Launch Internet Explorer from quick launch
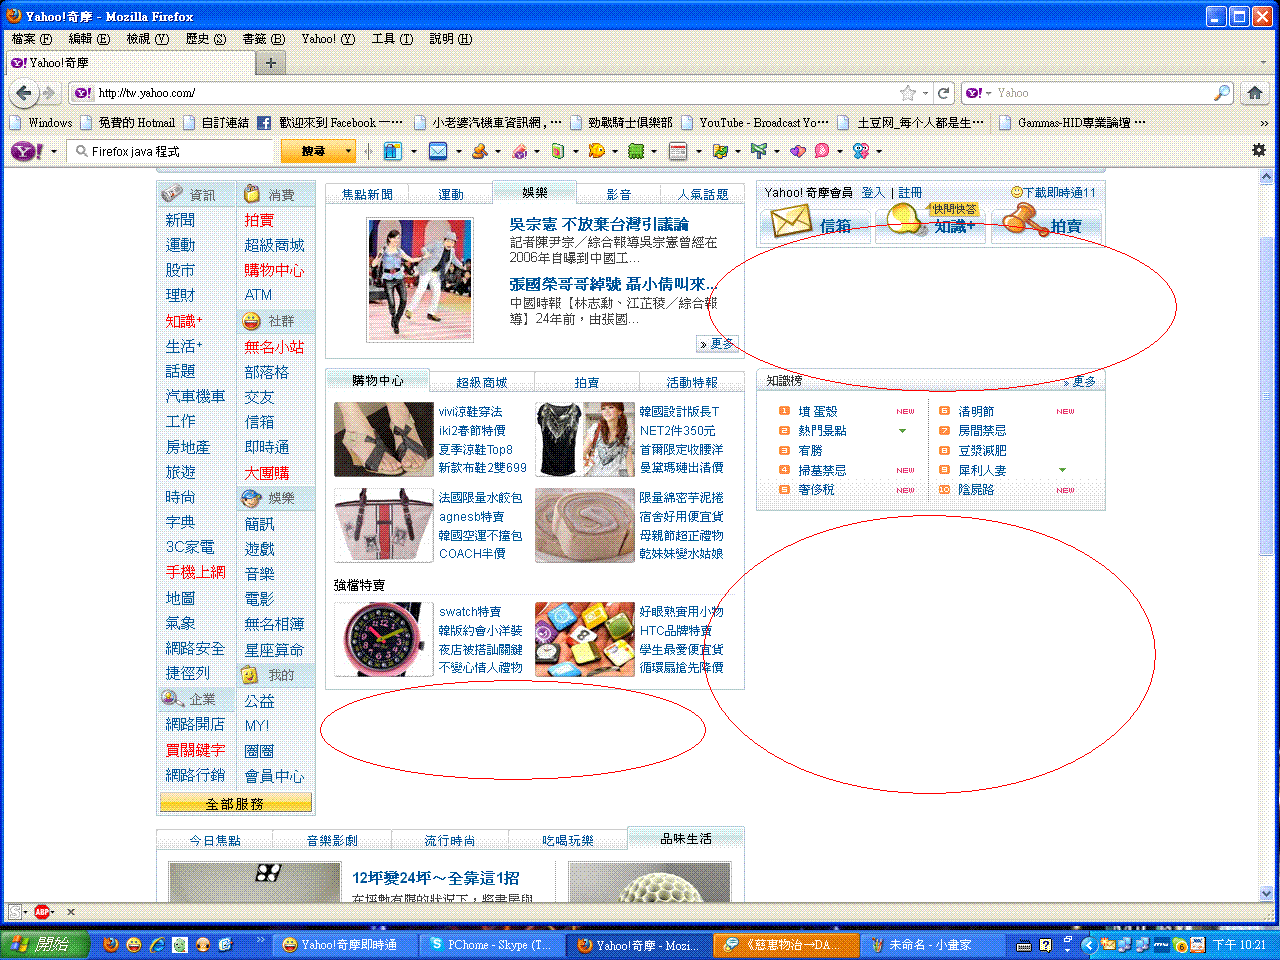The height and width of the screenshot is (960, 1280). [157, 944]
